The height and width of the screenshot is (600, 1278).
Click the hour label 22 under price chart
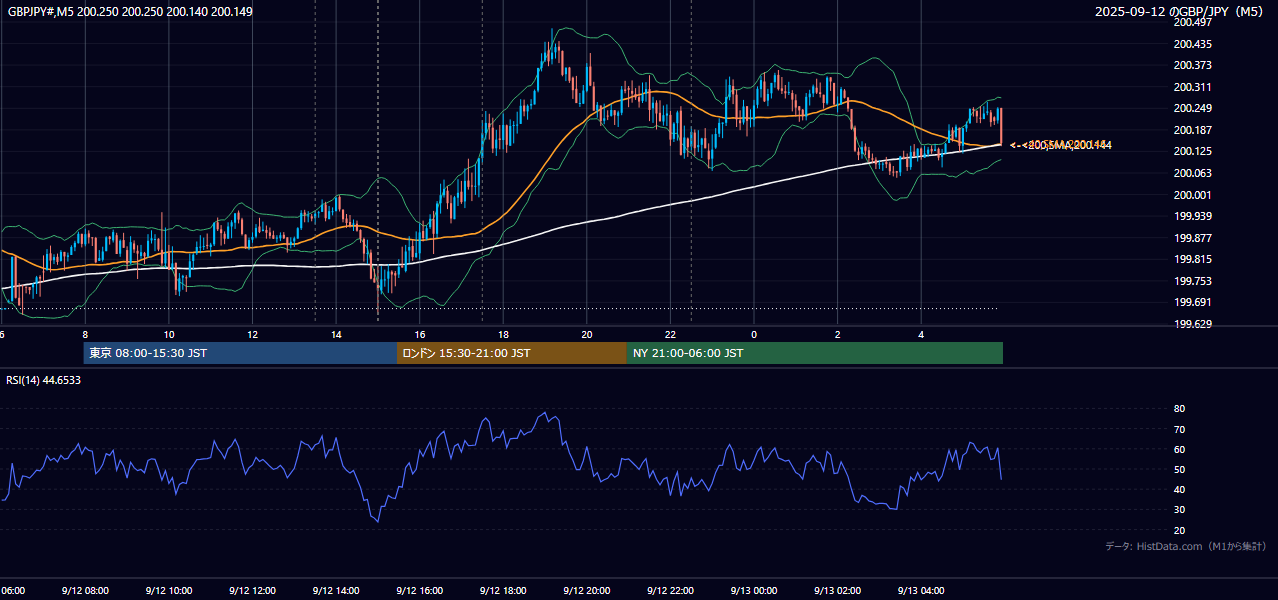click(670, 334)
